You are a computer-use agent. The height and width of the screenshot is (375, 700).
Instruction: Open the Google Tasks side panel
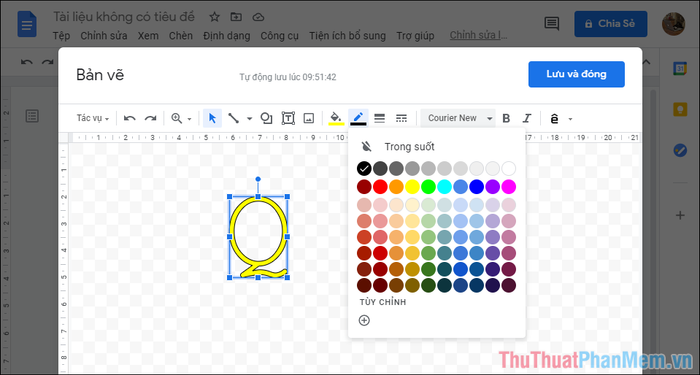[x=680, y=150]
